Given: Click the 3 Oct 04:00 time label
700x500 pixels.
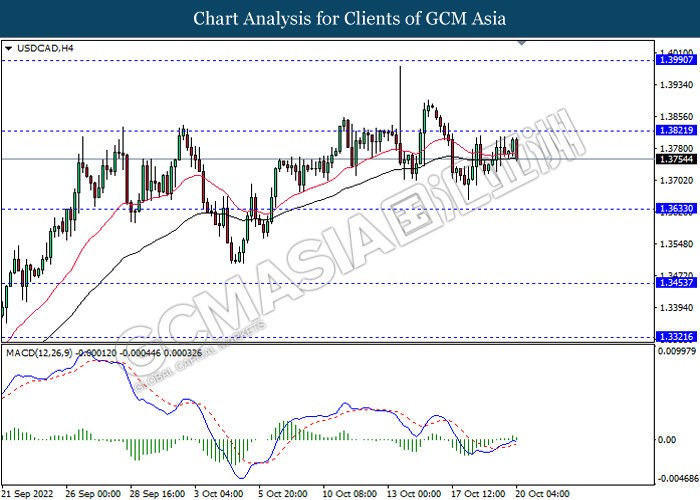Looking at the screenshot, I should pyautogui.click(x=219, y=494).
